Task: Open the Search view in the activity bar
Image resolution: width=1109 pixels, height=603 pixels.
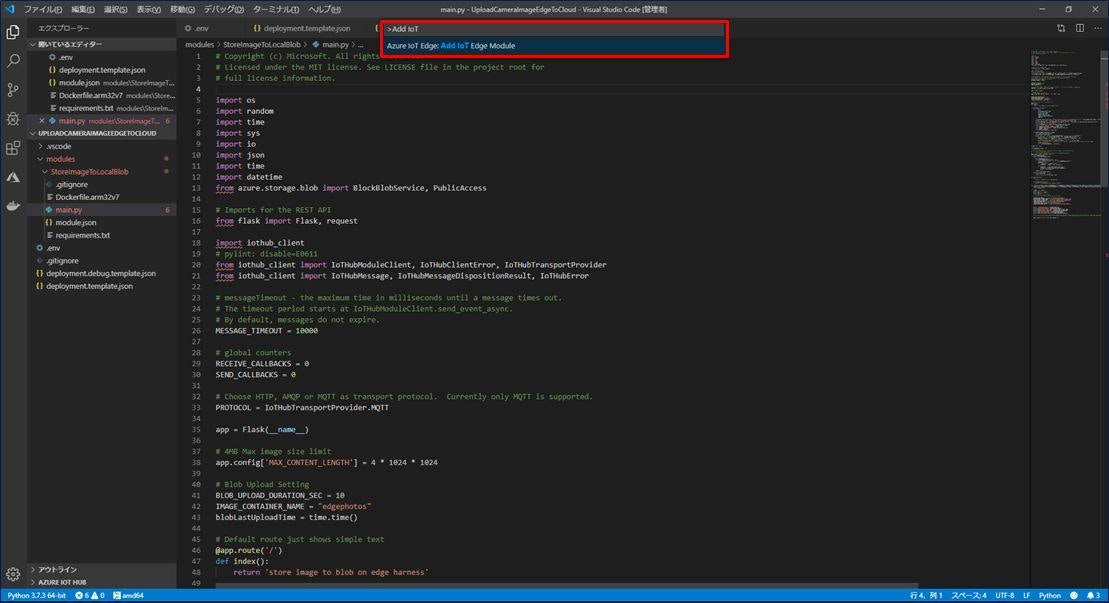Action: point(13,60)
